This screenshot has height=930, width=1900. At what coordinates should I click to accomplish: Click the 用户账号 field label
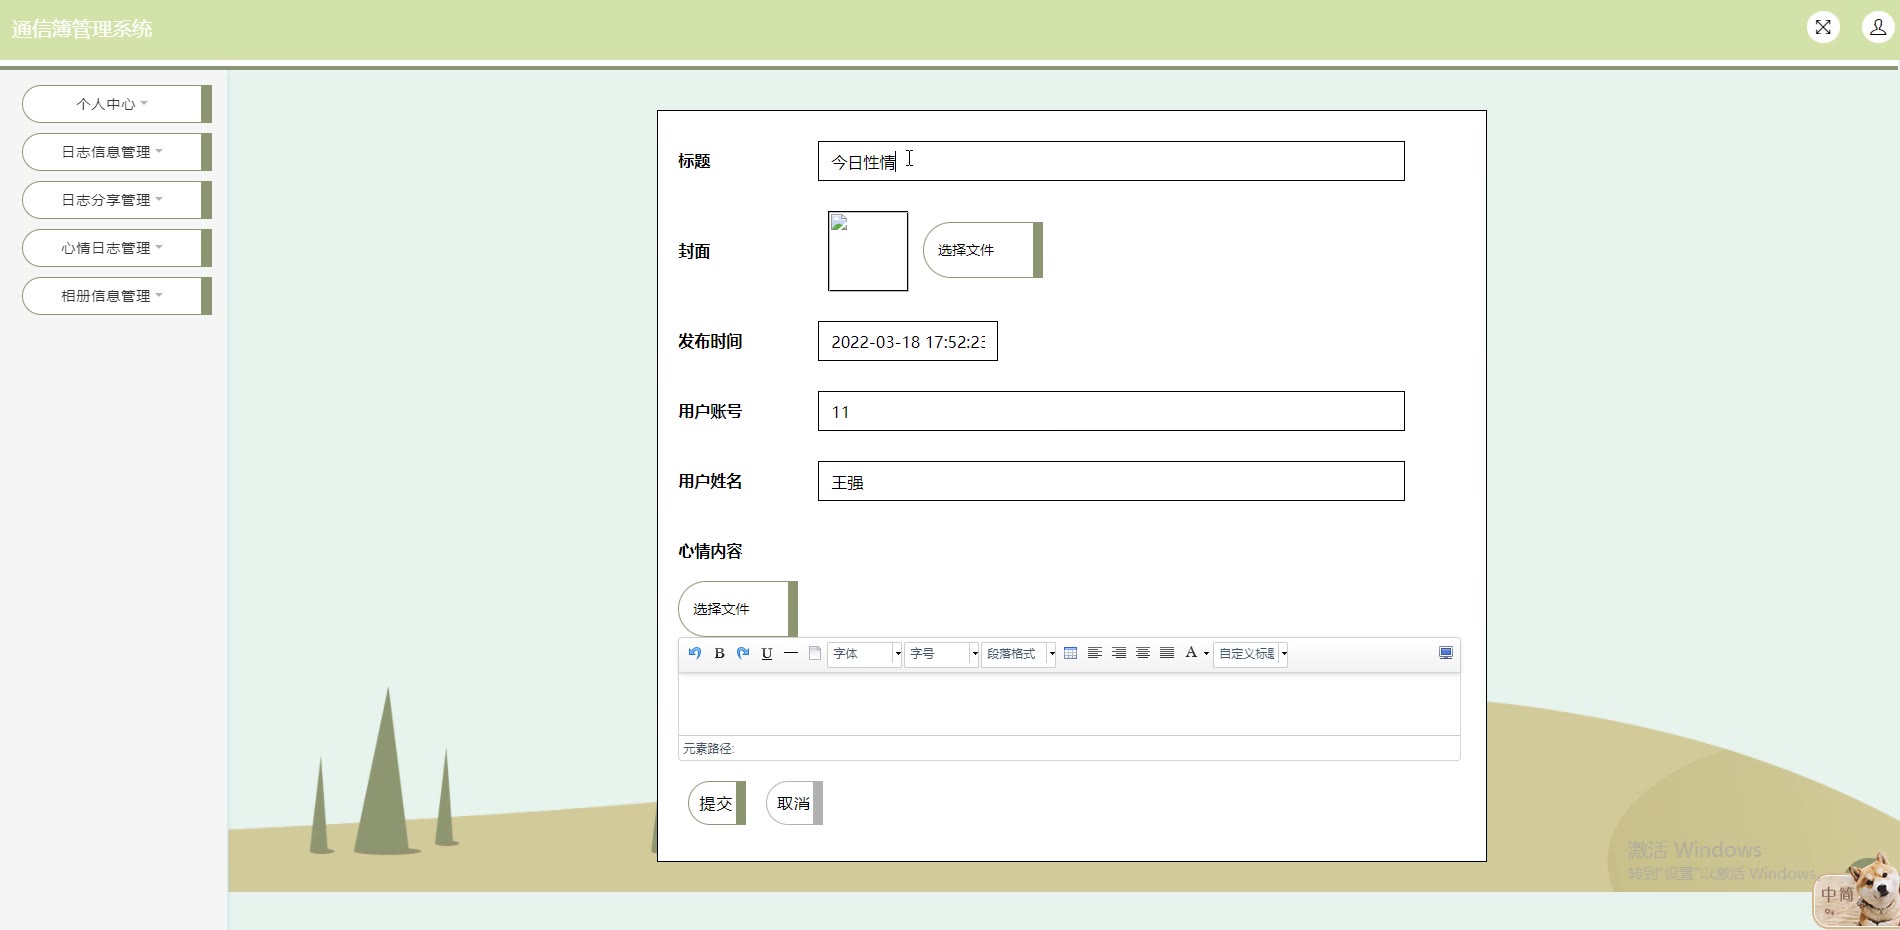click(710, 411)
